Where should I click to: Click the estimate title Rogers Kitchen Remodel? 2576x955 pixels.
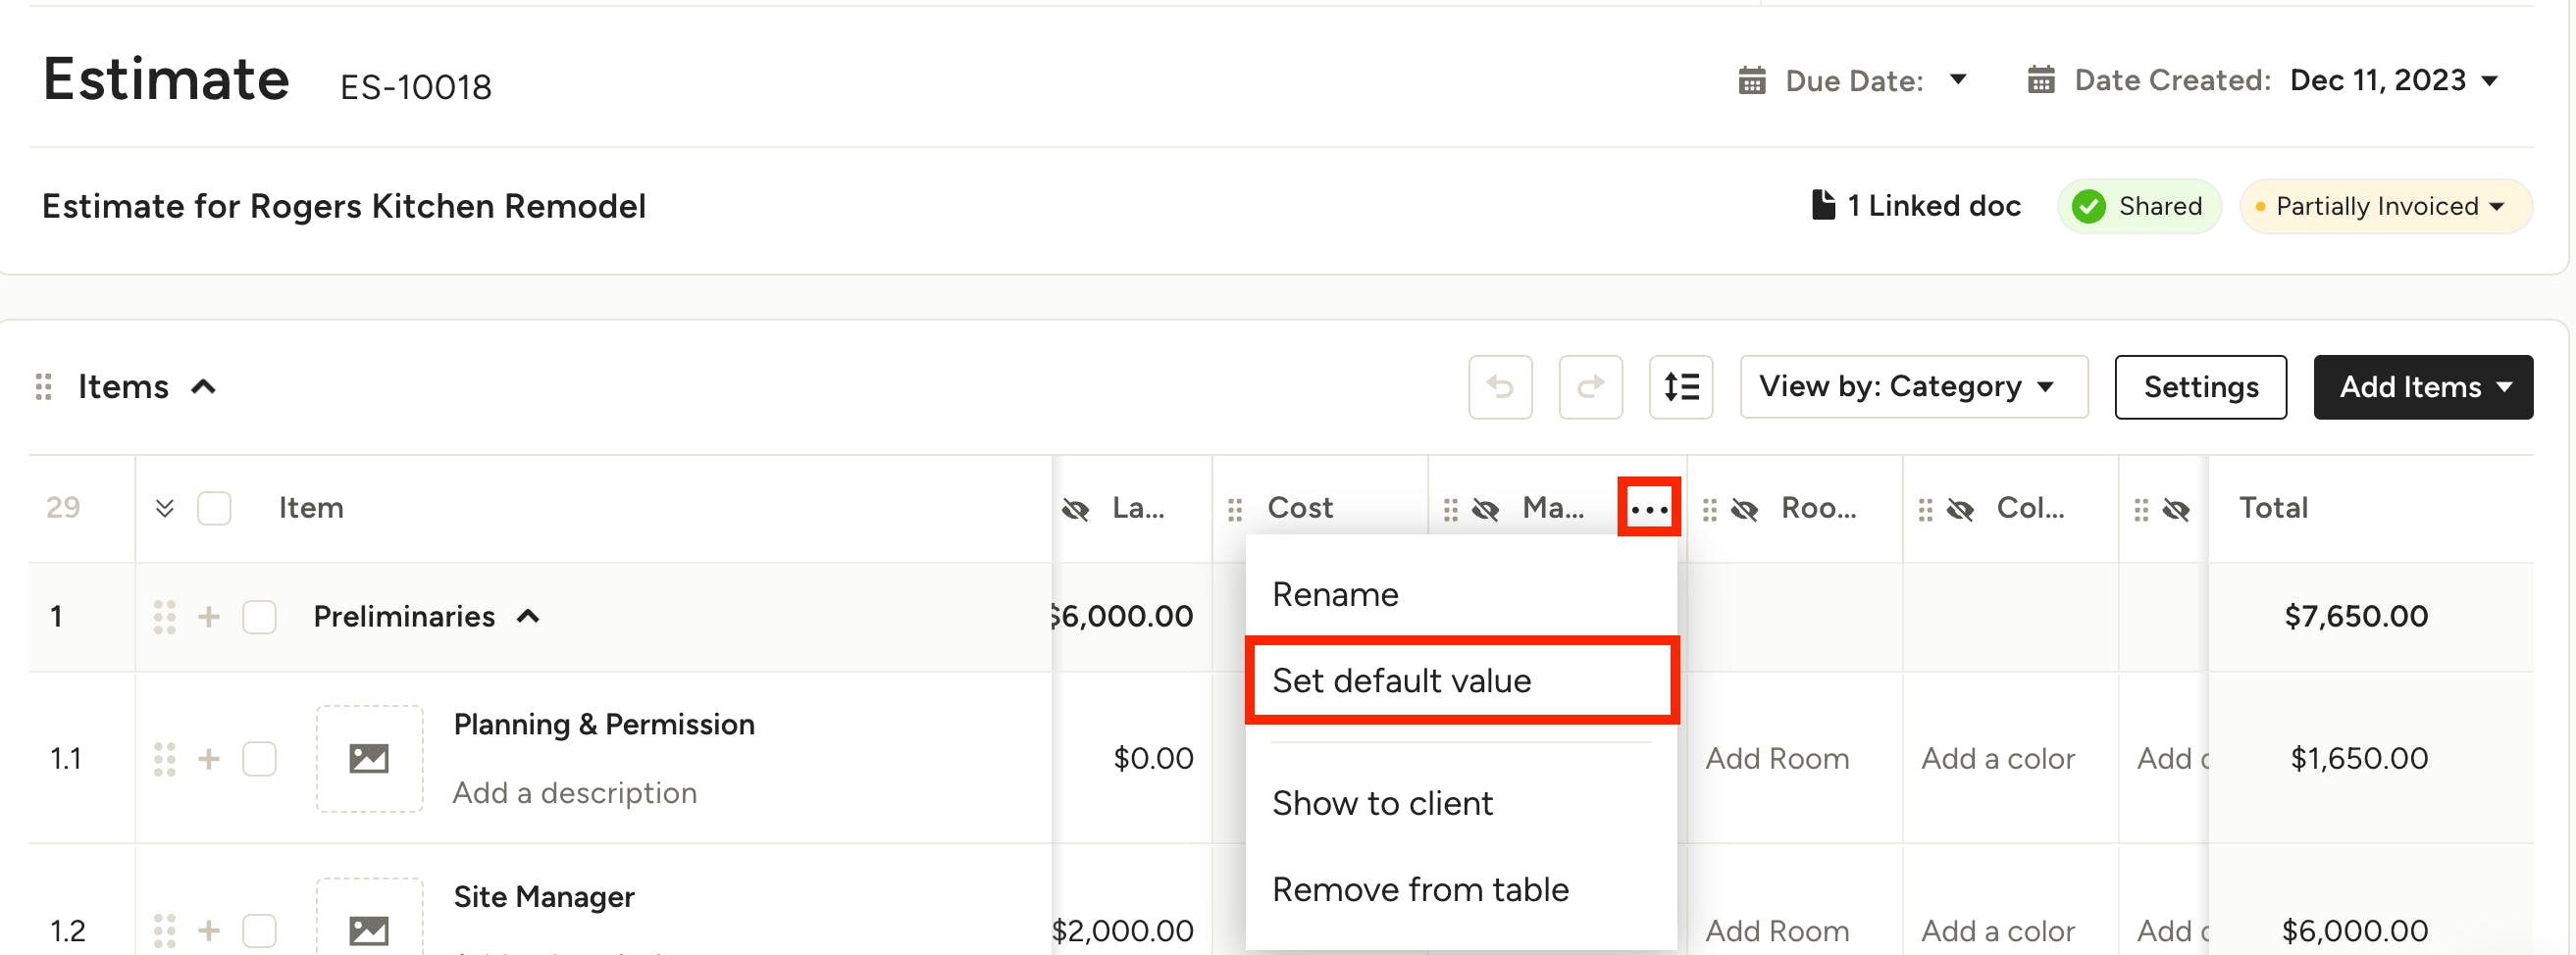(x=344, y=206)
